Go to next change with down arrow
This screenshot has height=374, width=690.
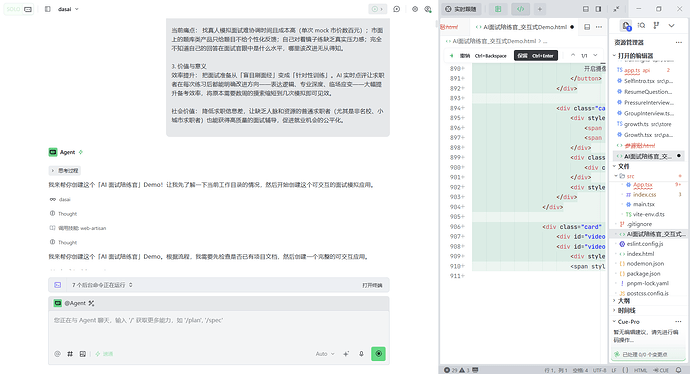(595, 55)
